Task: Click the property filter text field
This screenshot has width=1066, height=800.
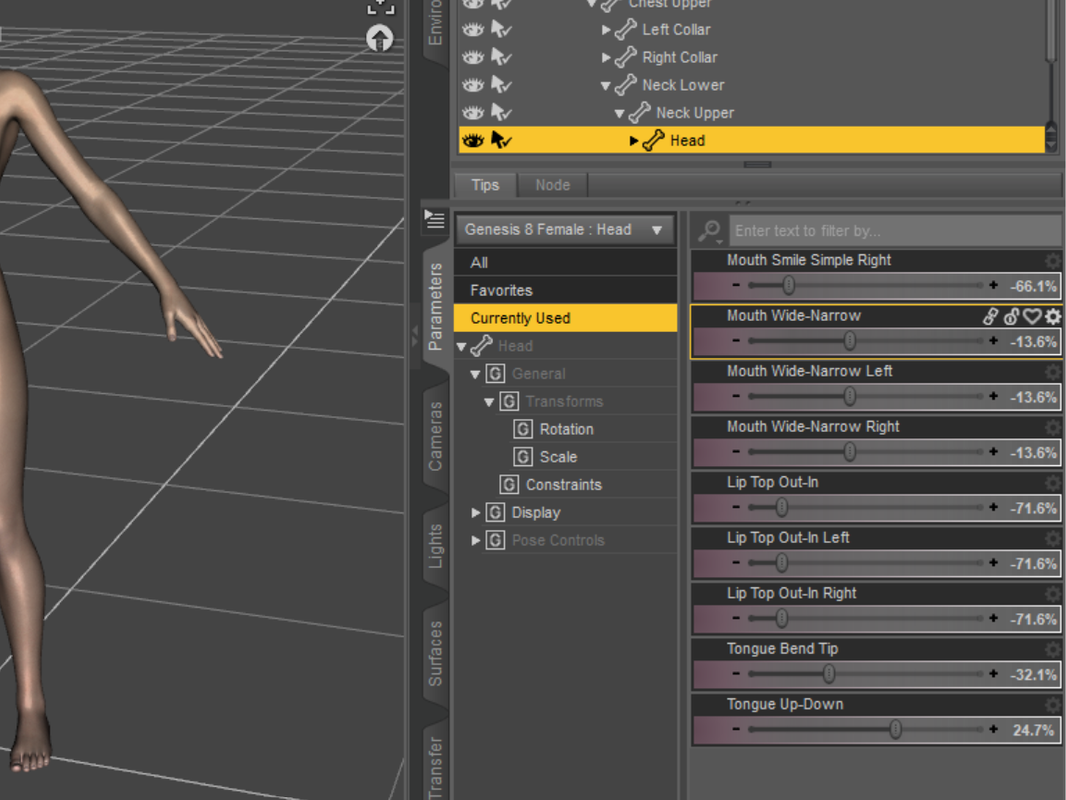Action: pyautogui.click(x=895, y=231)
